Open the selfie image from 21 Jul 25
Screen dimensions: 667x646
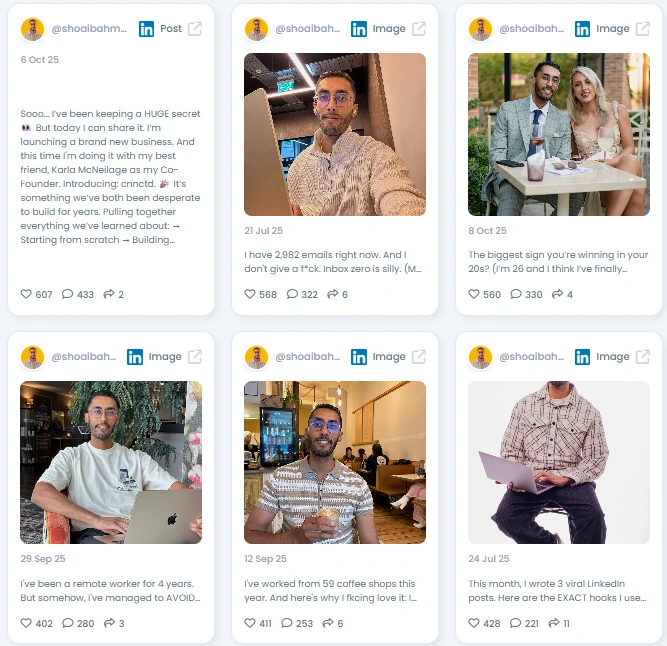pos(335,134)
